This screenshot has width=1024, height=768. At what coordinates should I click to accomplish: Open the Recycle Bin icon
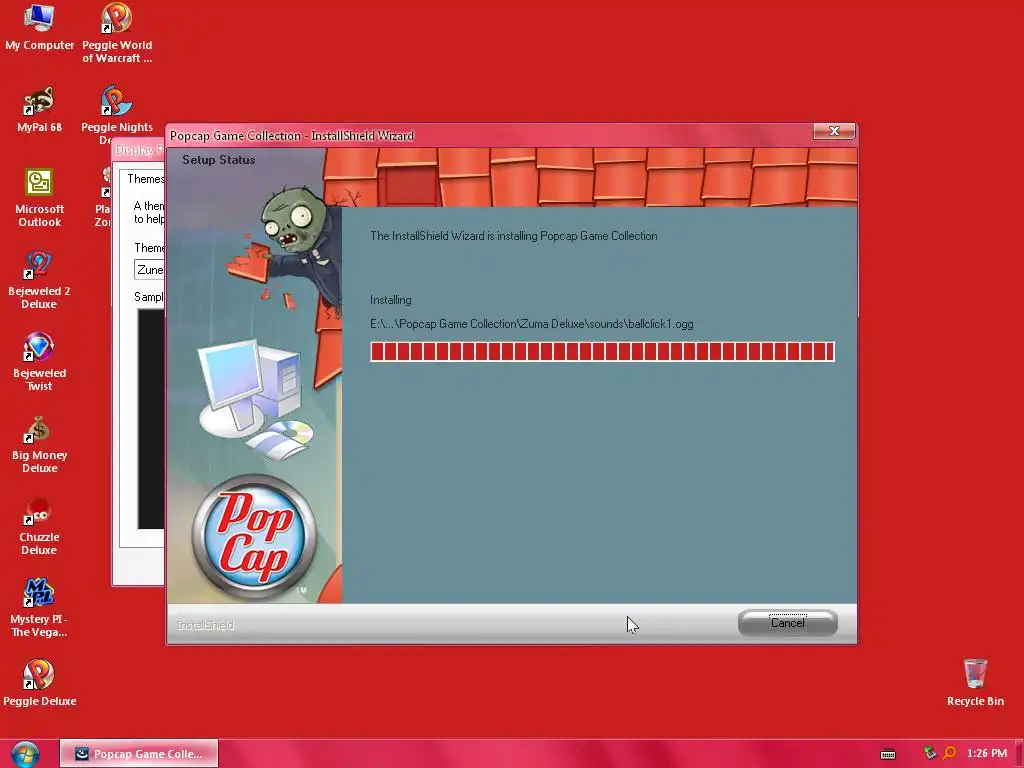point(975,683)
